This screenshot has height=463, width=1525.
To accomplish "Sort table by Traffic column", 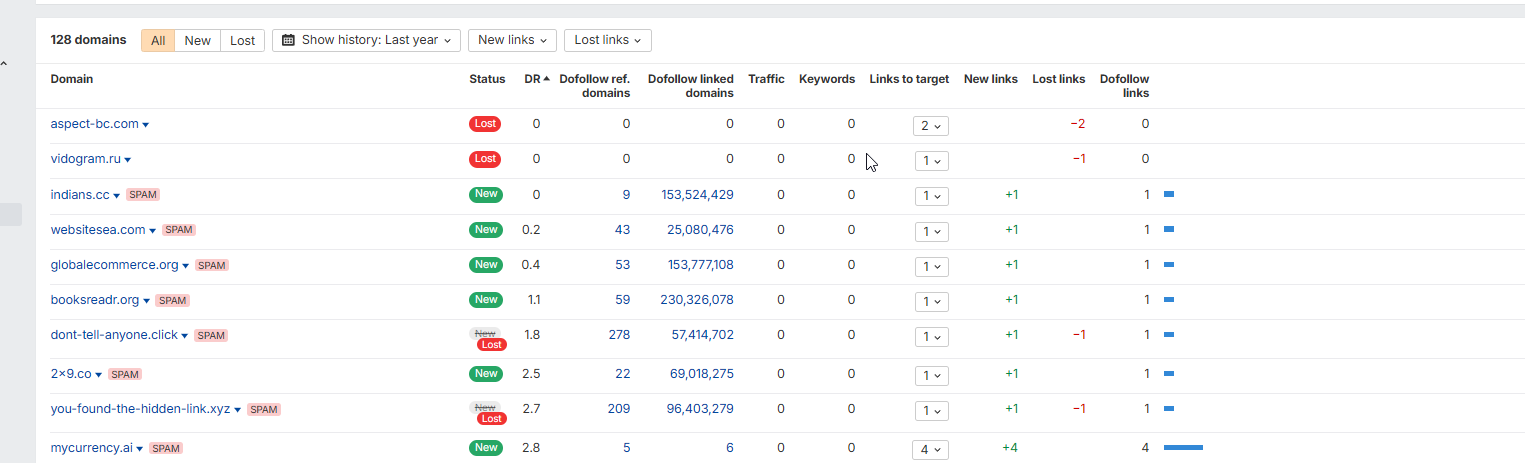I will pyautogui.click(x=766, y=79).
